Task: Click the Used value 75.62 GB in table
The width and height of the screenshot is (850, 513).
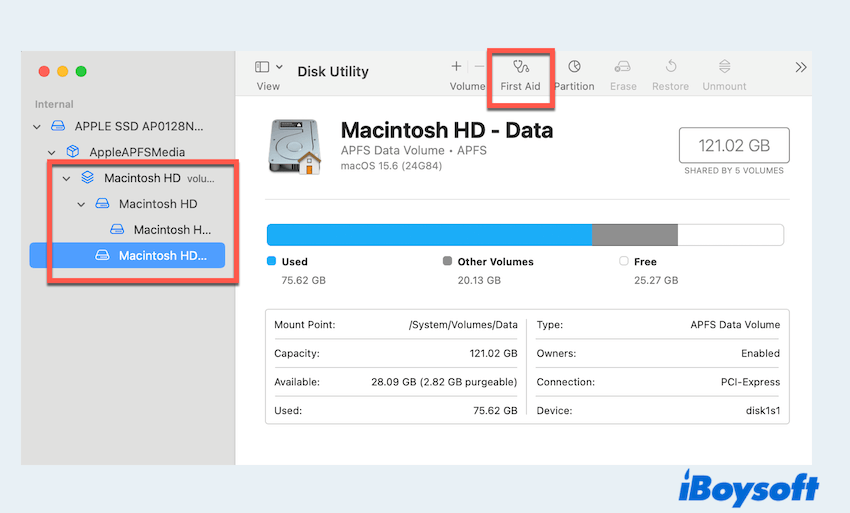Action: tap(495, 411)
